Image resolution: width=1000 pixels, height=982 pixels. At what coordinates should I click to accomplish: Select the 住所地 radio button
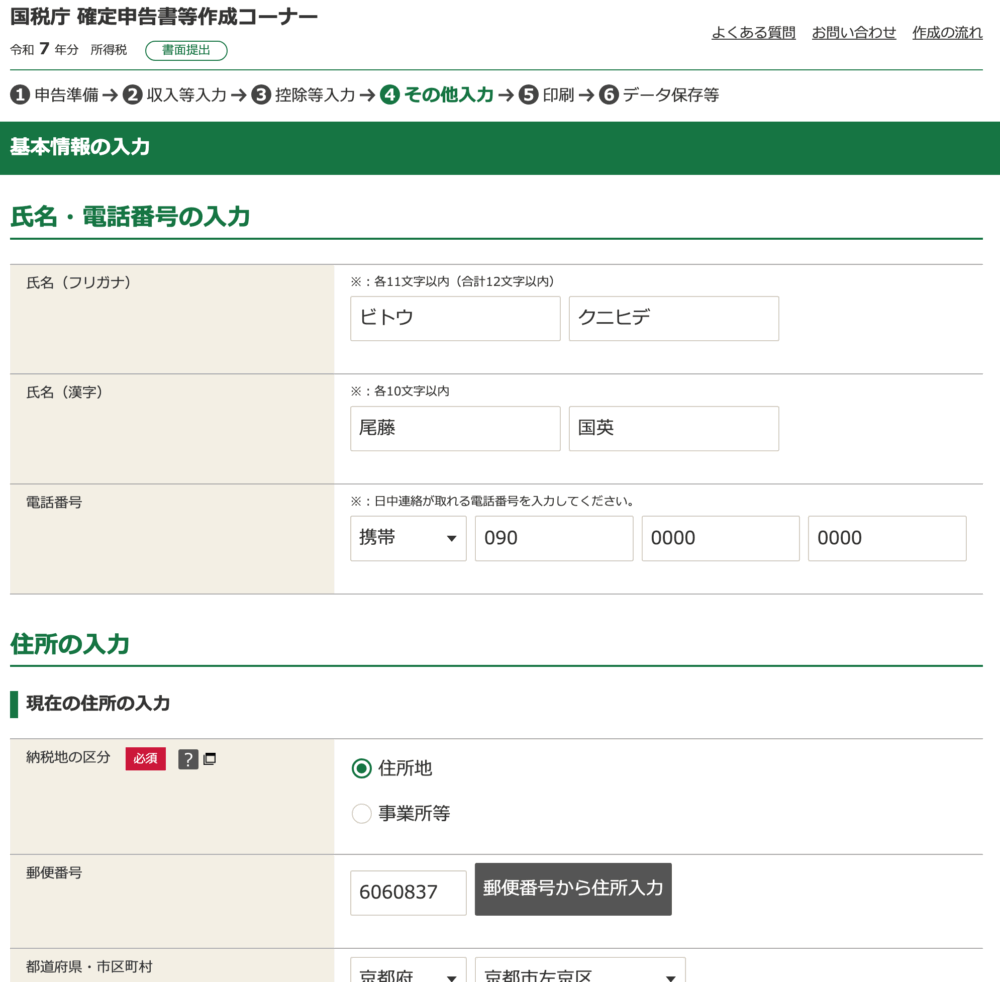(361, 769)
